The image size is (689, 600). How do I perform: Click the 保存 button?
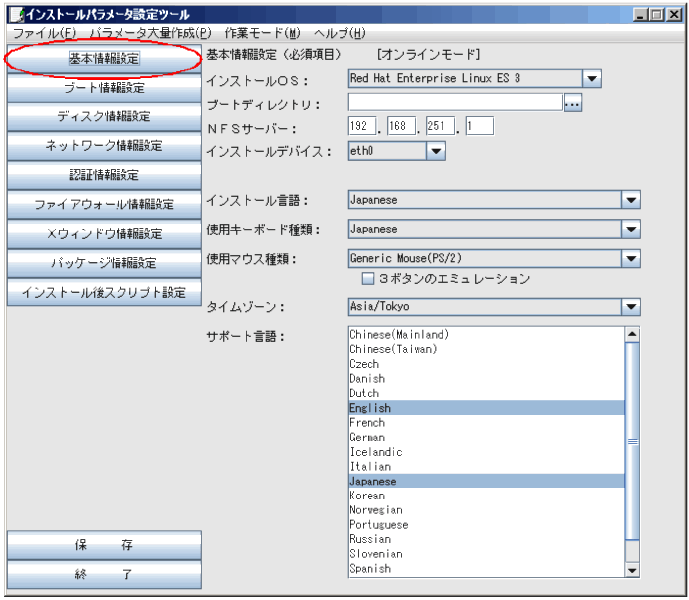[x=104, y=546]
